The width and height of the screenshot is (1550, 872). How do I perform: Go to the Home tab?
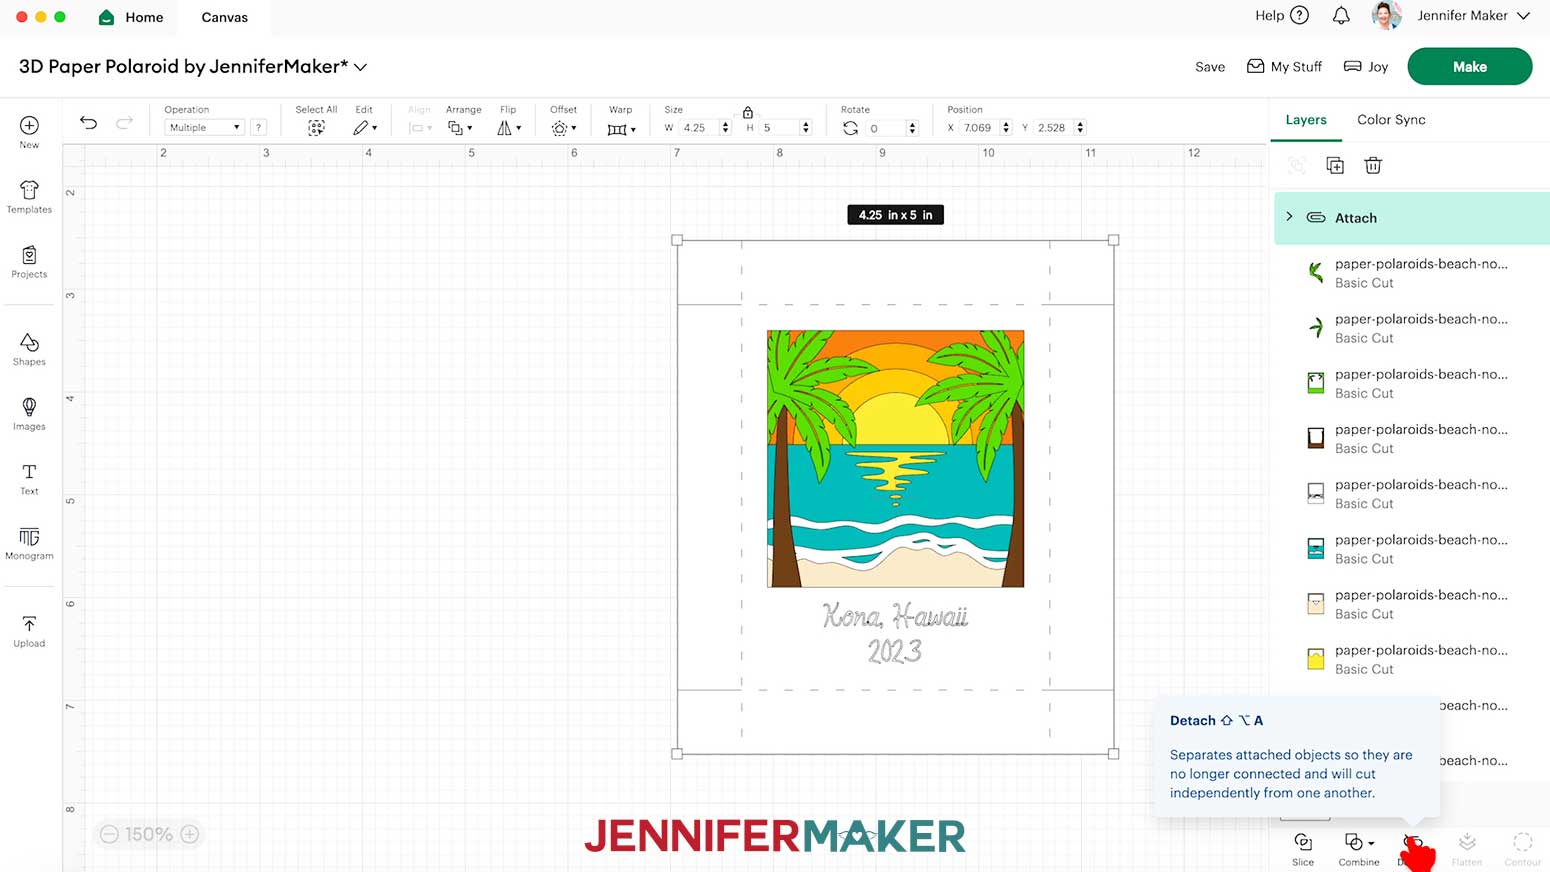tap(131, 17)
